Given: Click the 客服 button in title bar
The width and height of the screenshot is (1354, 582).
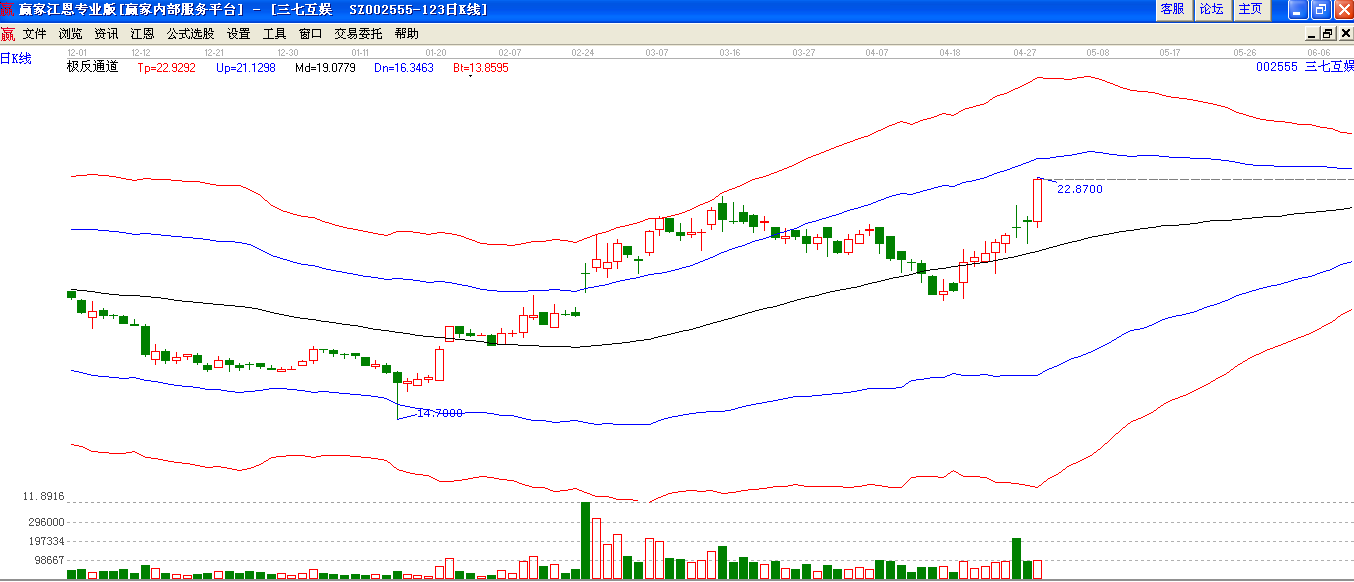Looking at the screenshot, I should [1172, 9].
